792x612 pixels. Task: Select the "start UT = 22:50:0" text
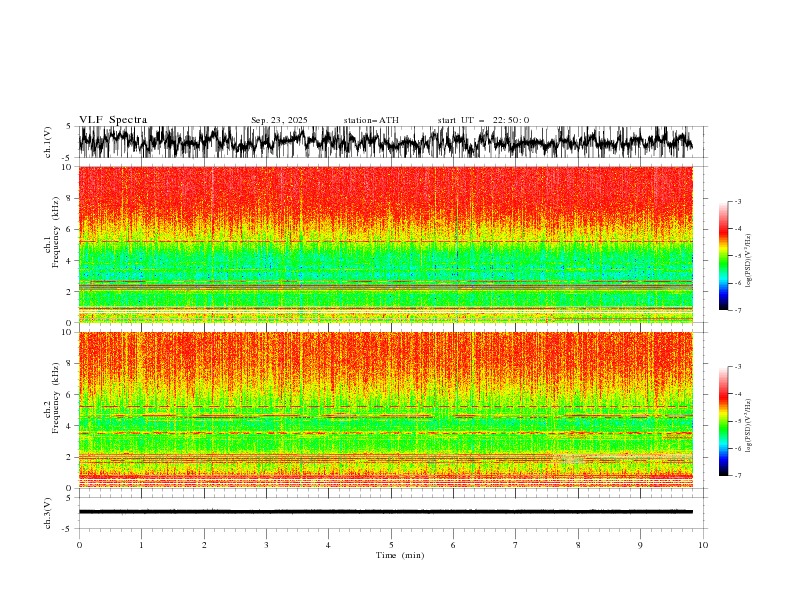click(483, 120)
